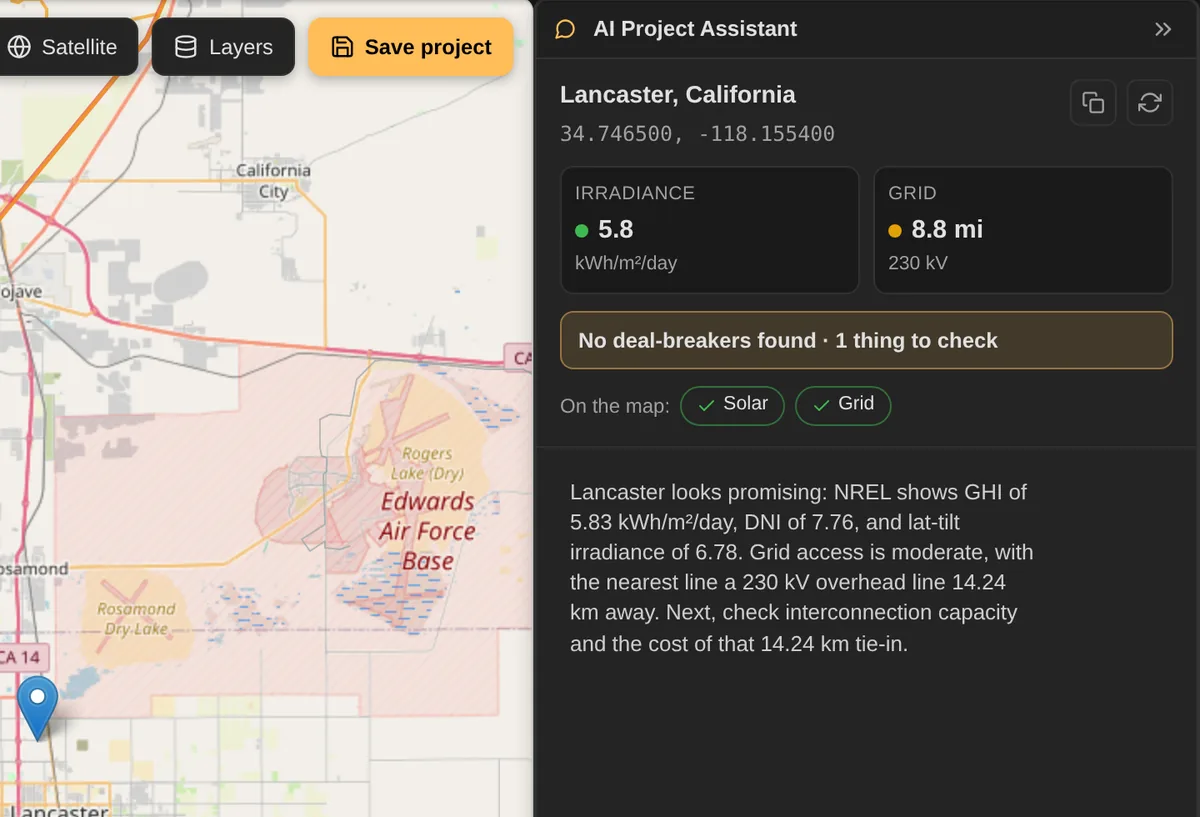Click the 'On the map:' label
This screenshot has width=1200, height=817.
click(615, 406)
